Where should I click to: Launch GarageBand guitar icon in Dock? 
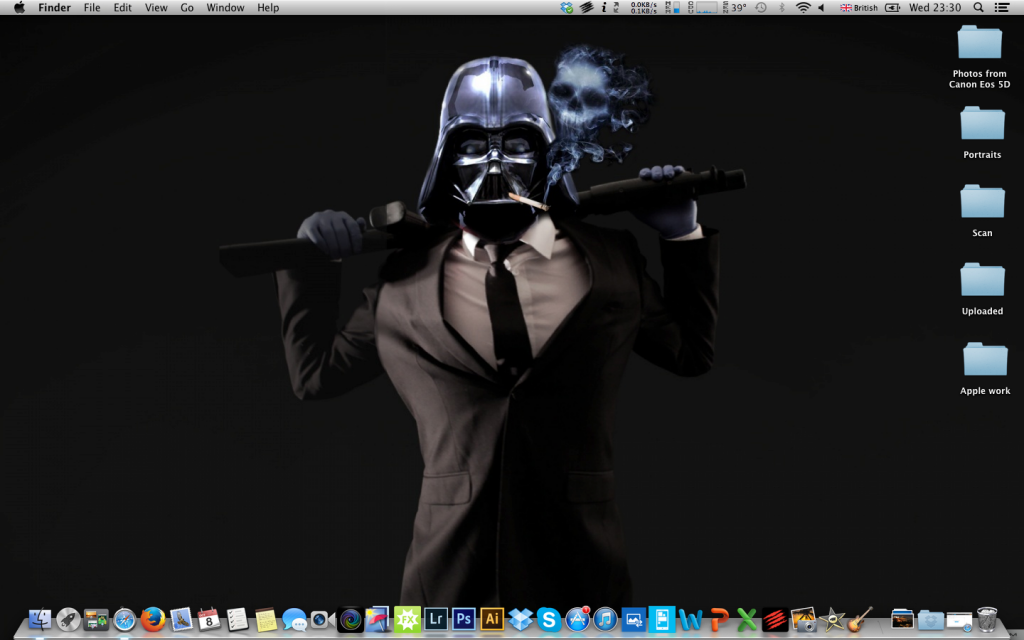click(860, 619)
